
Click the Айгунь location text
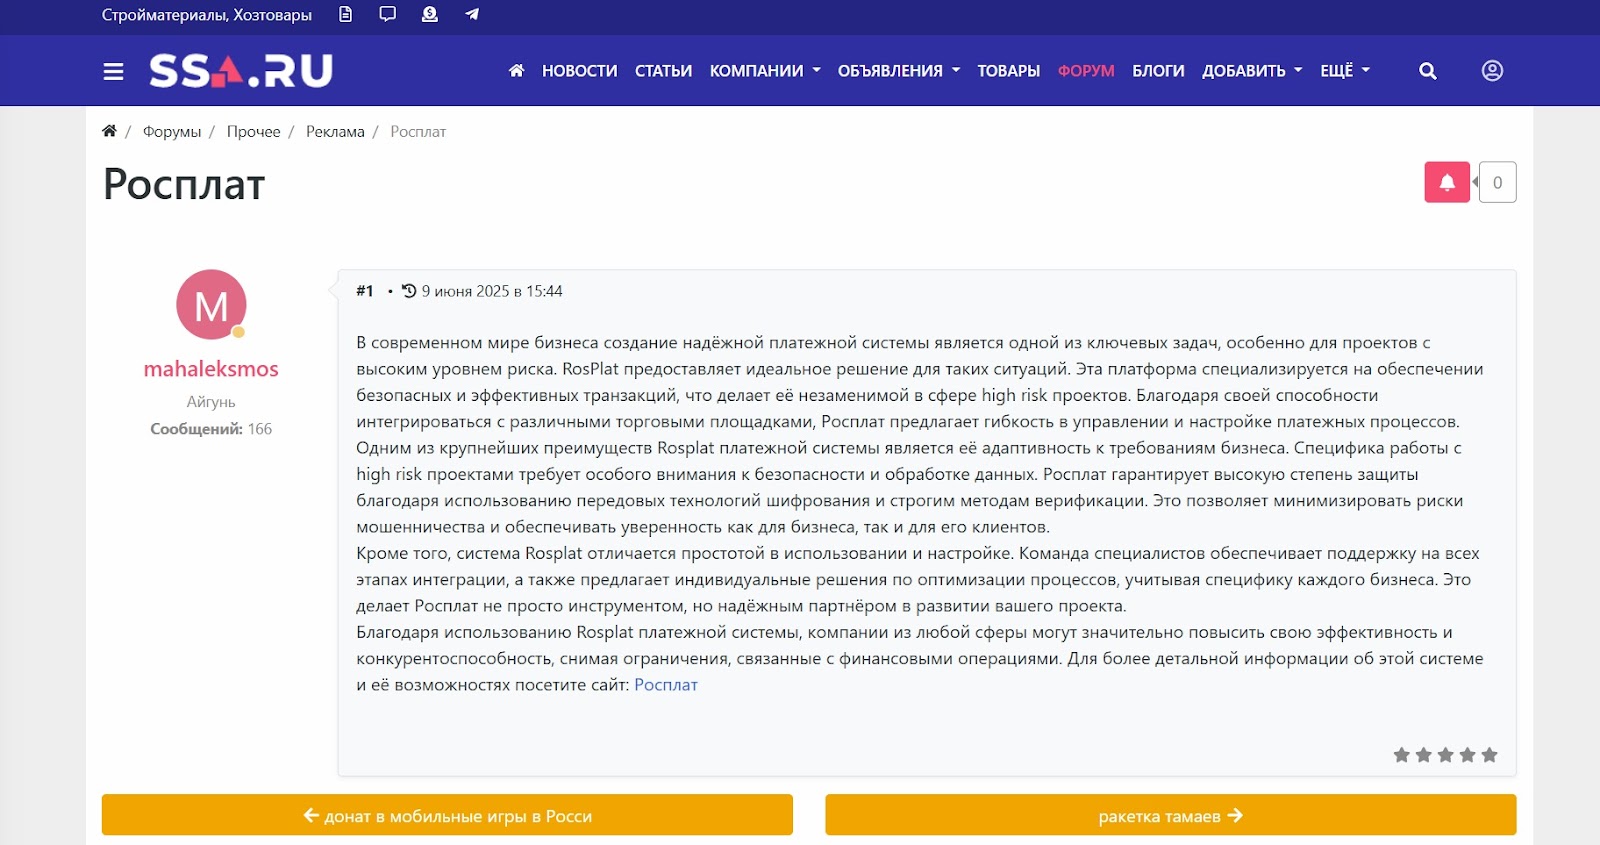tap(211, 402)
